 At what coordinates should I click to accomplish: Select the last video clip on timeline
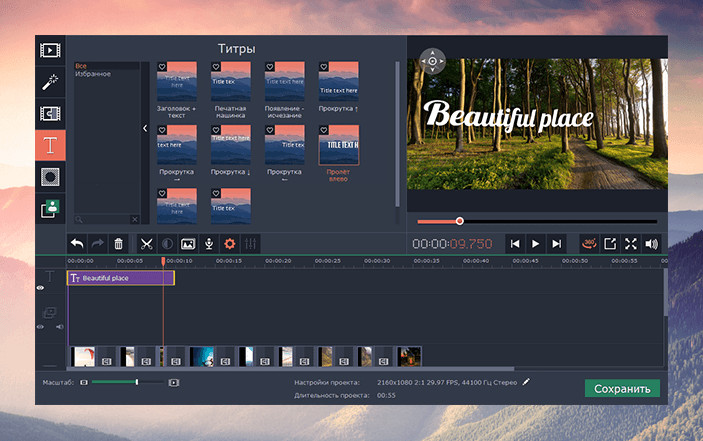click(x=409, y=357)
